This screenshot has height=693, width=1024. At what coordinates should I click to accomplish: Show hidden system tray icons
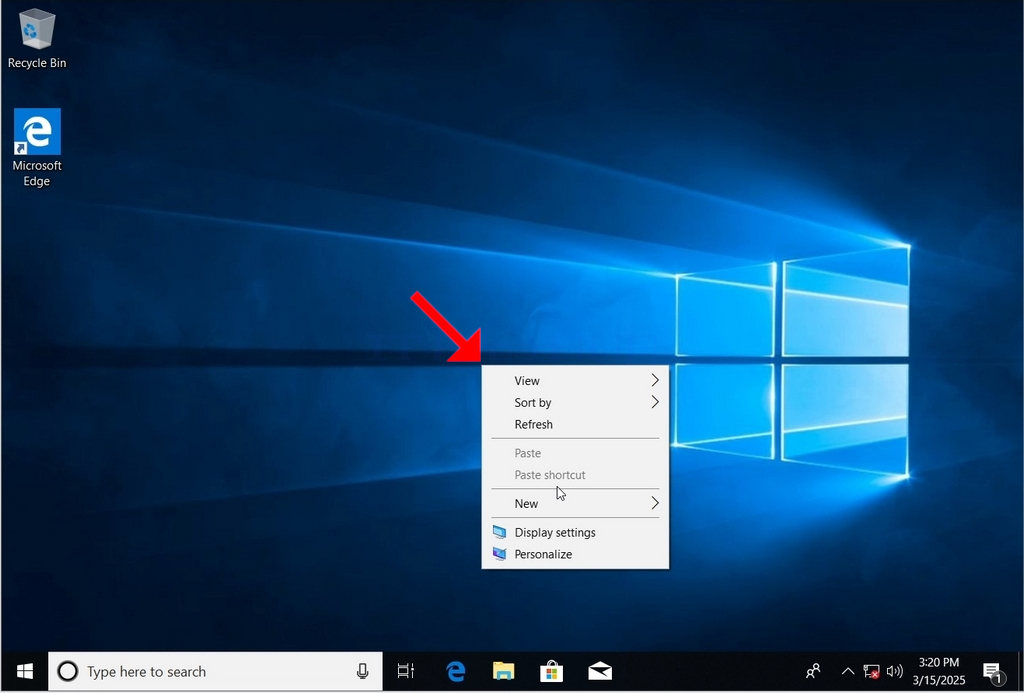(x=848, y=671)
